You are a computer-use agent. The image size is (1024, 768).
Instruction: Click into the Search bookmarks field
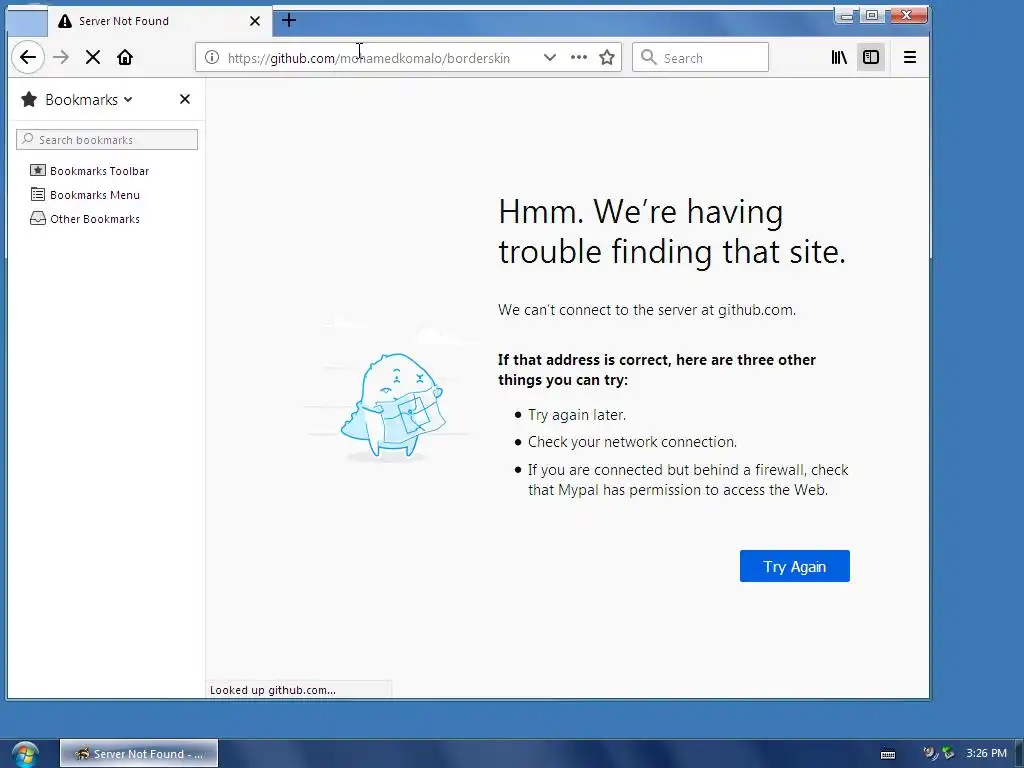(107, 139)
